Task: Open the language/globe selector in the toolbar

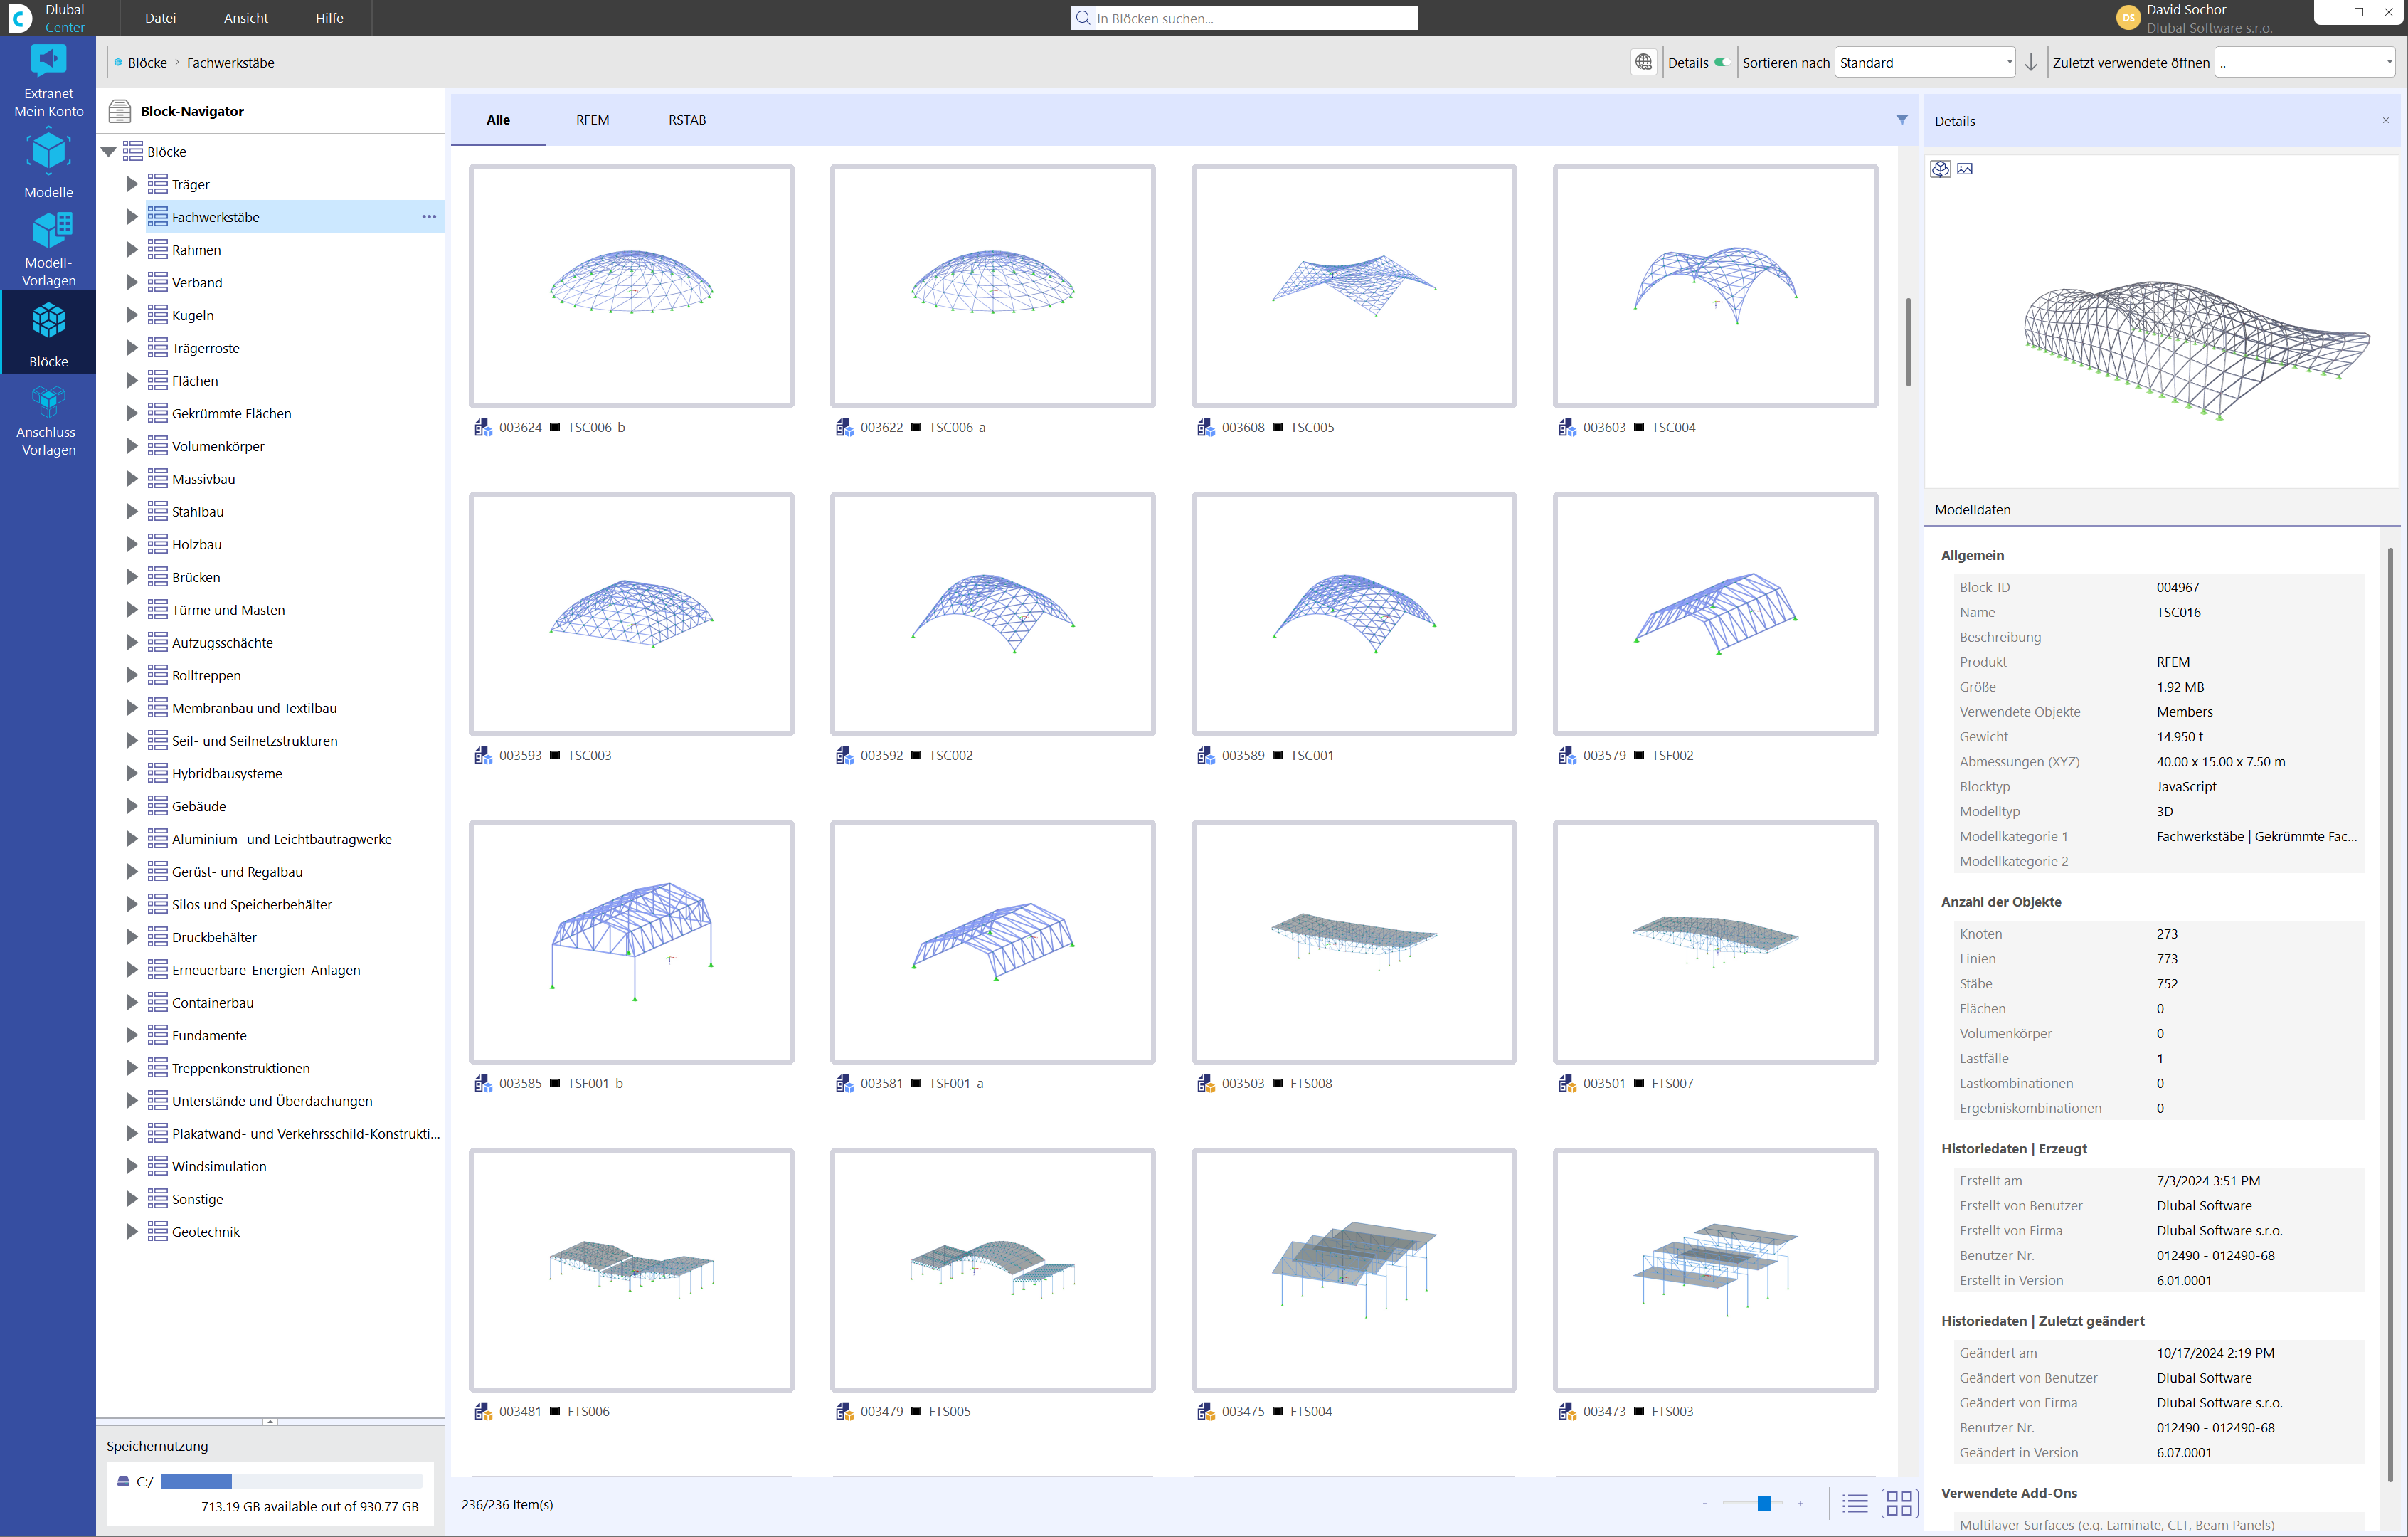Action: [1643, 61]
